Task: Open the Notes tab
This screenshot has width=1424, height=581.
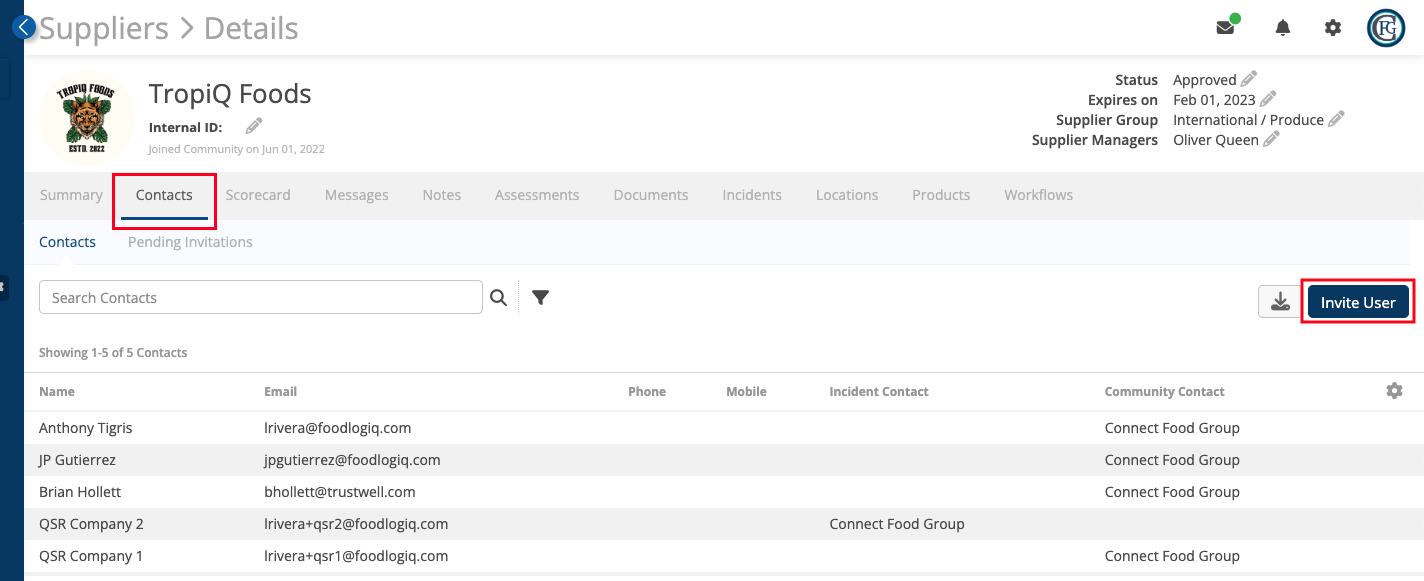Action: pos(442,195)
